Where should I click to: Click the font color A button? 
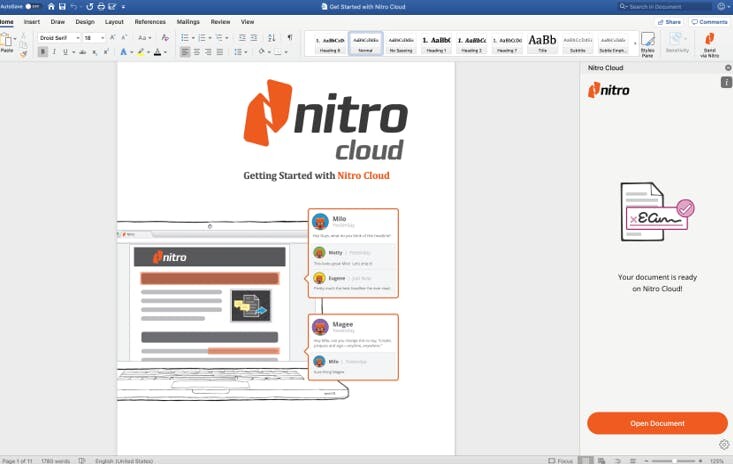click(158, 52)
